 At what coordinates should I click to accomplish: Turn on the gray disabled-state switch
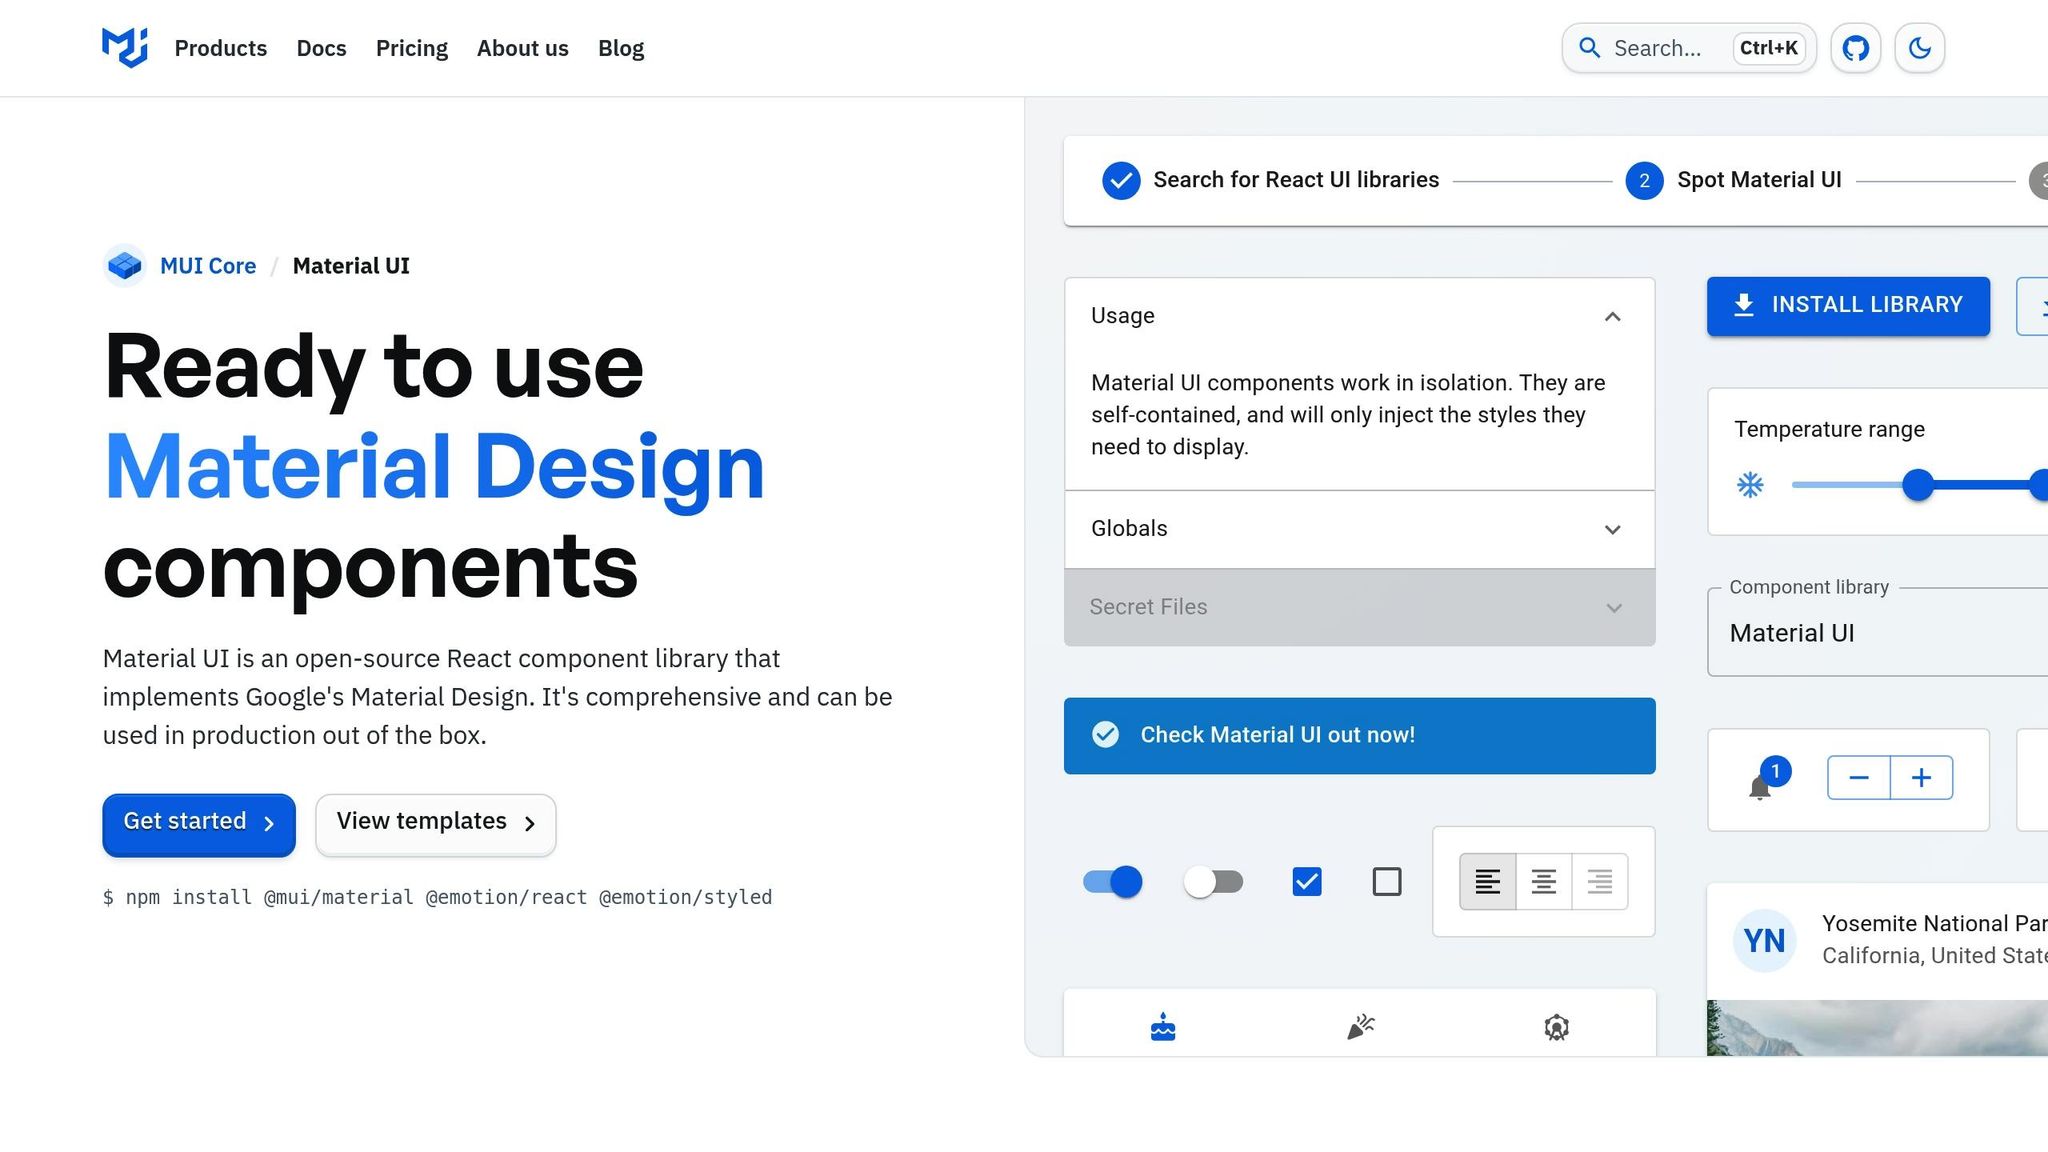pos(1213,882)
